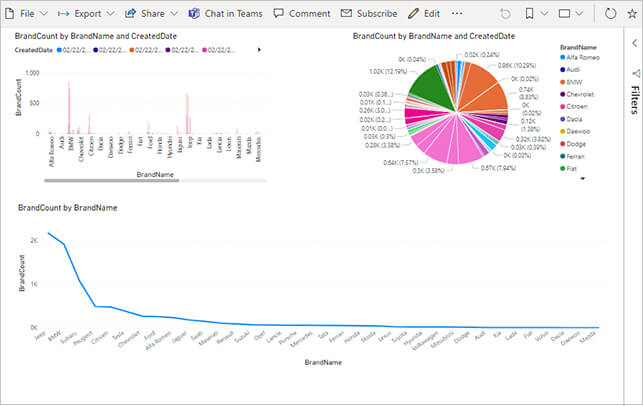Screen dimensions: 643x406
Task: Expand the File dropdown chevron
Action: [x=43, y=14]
